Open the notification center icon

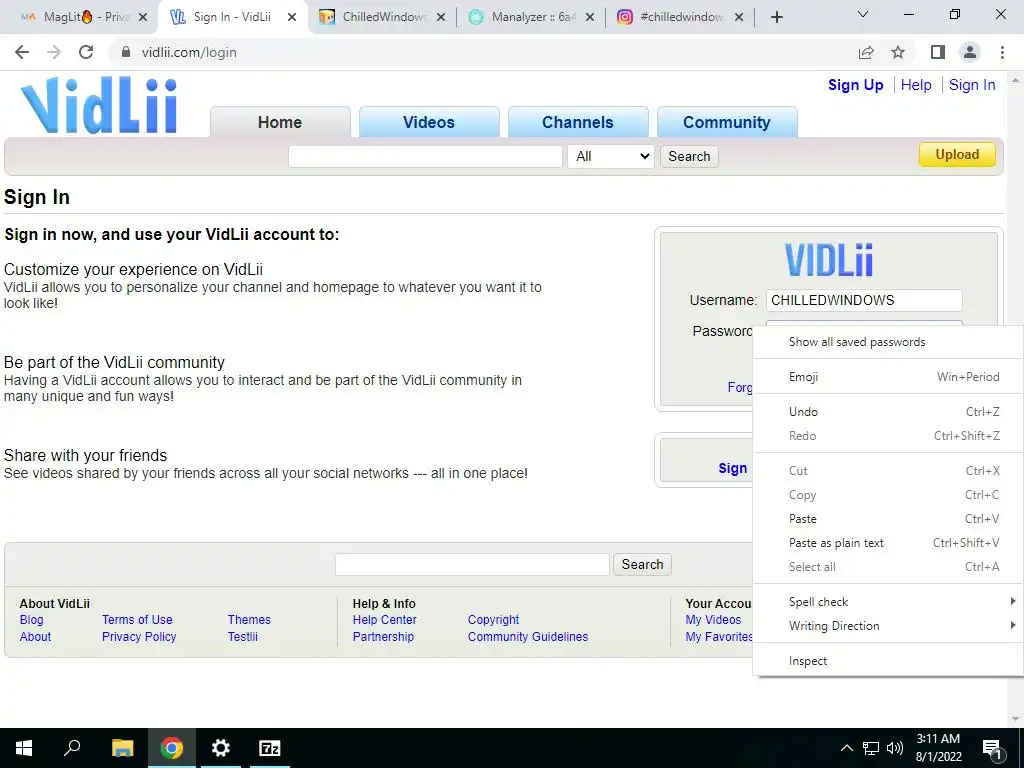coord(992,749)
